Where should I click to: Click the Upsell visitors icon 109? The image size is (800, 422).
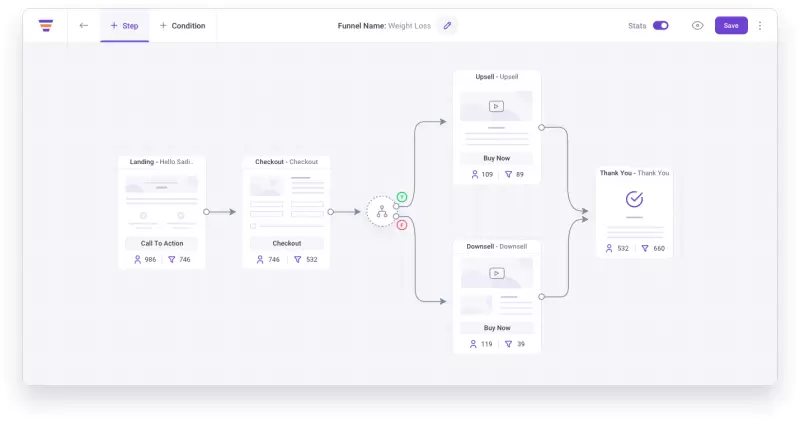(474, 174)
